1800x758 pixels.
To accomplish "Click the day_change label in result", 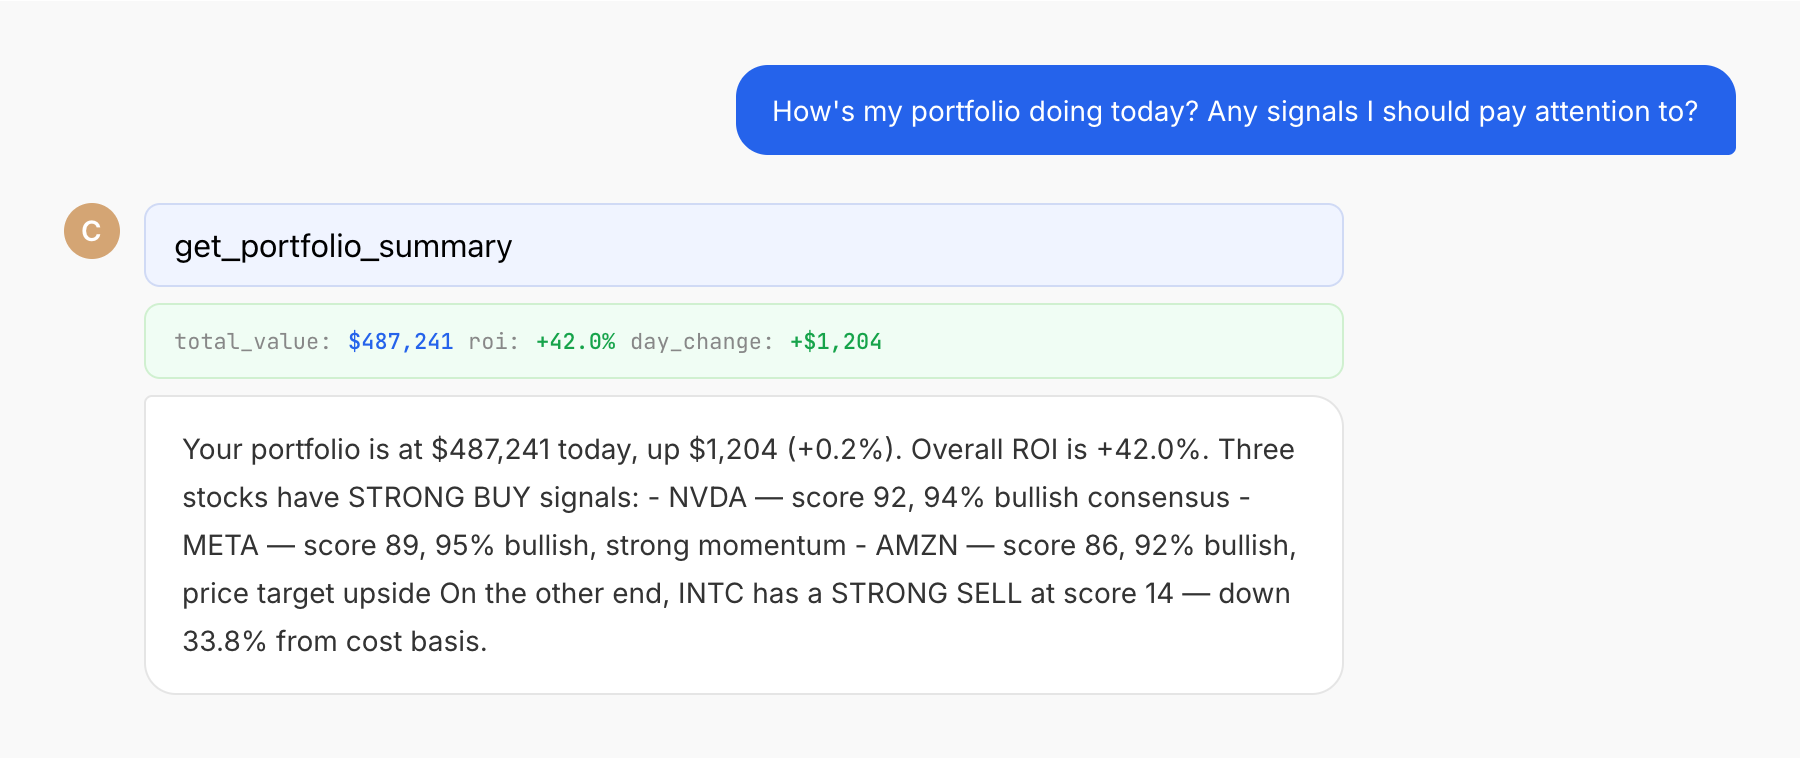I will click(x=701, y=342).
